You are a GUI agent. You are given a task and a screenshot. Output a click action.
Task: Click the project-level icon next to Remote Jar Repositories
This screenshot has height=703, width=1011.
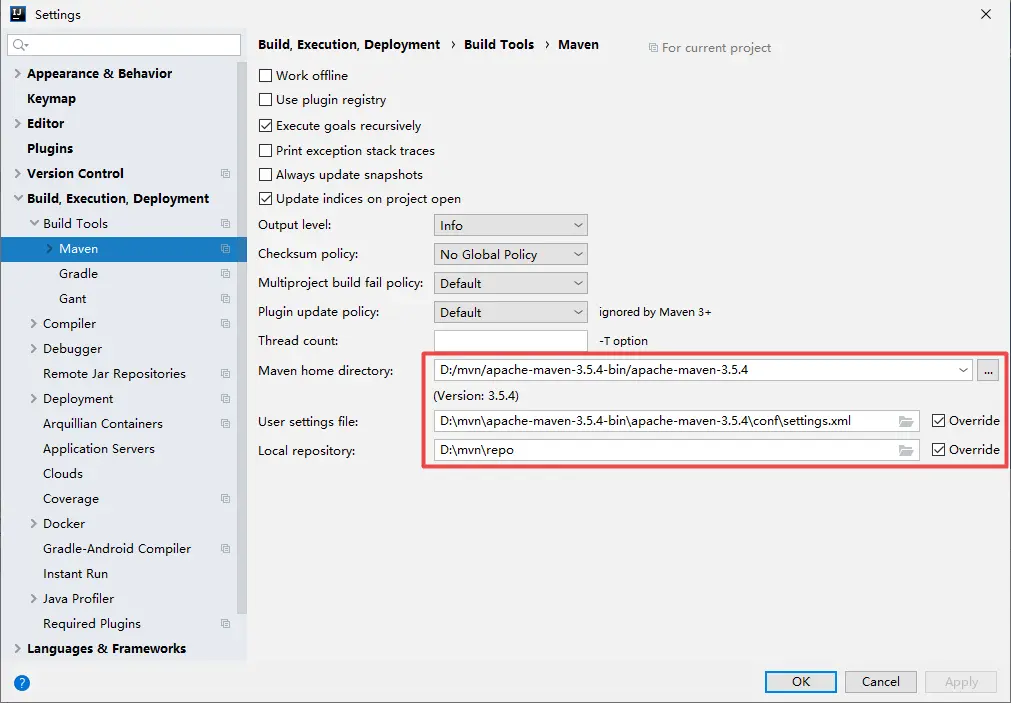(x=225, y=373)
